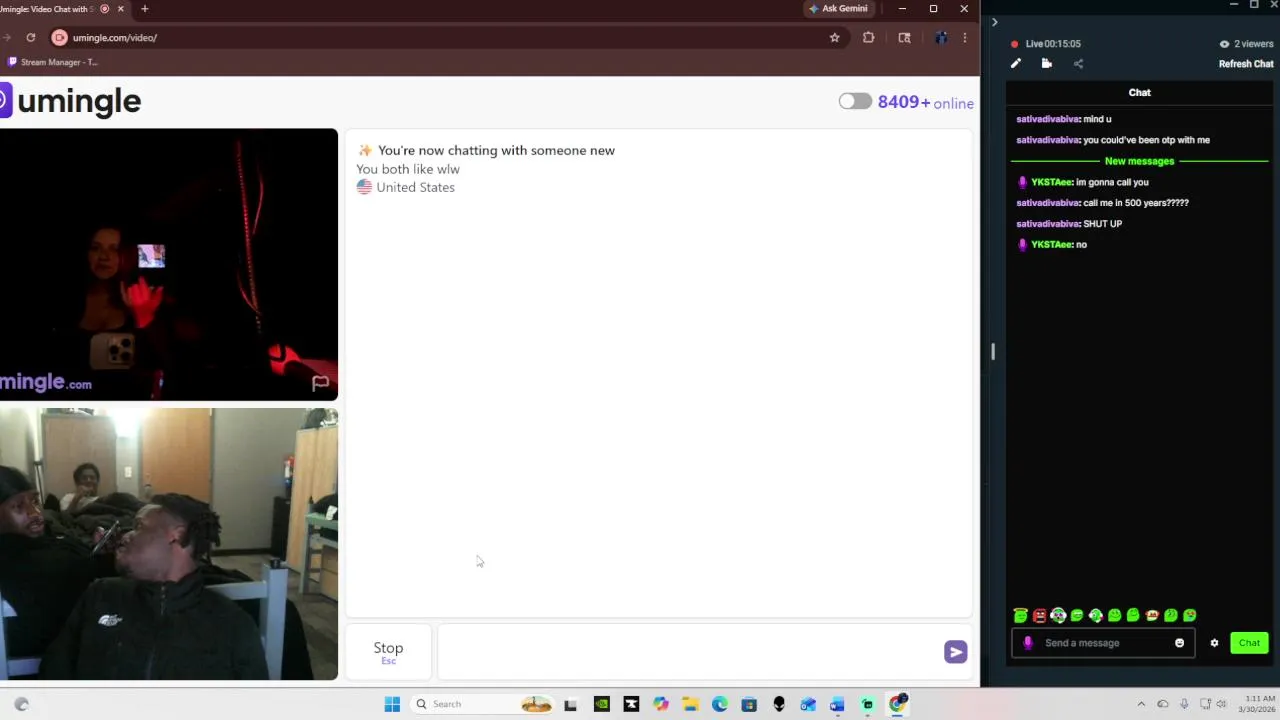The image size is (1280, 720).
Task: Click the Ask Gemini button
Action: coord(838,9)
